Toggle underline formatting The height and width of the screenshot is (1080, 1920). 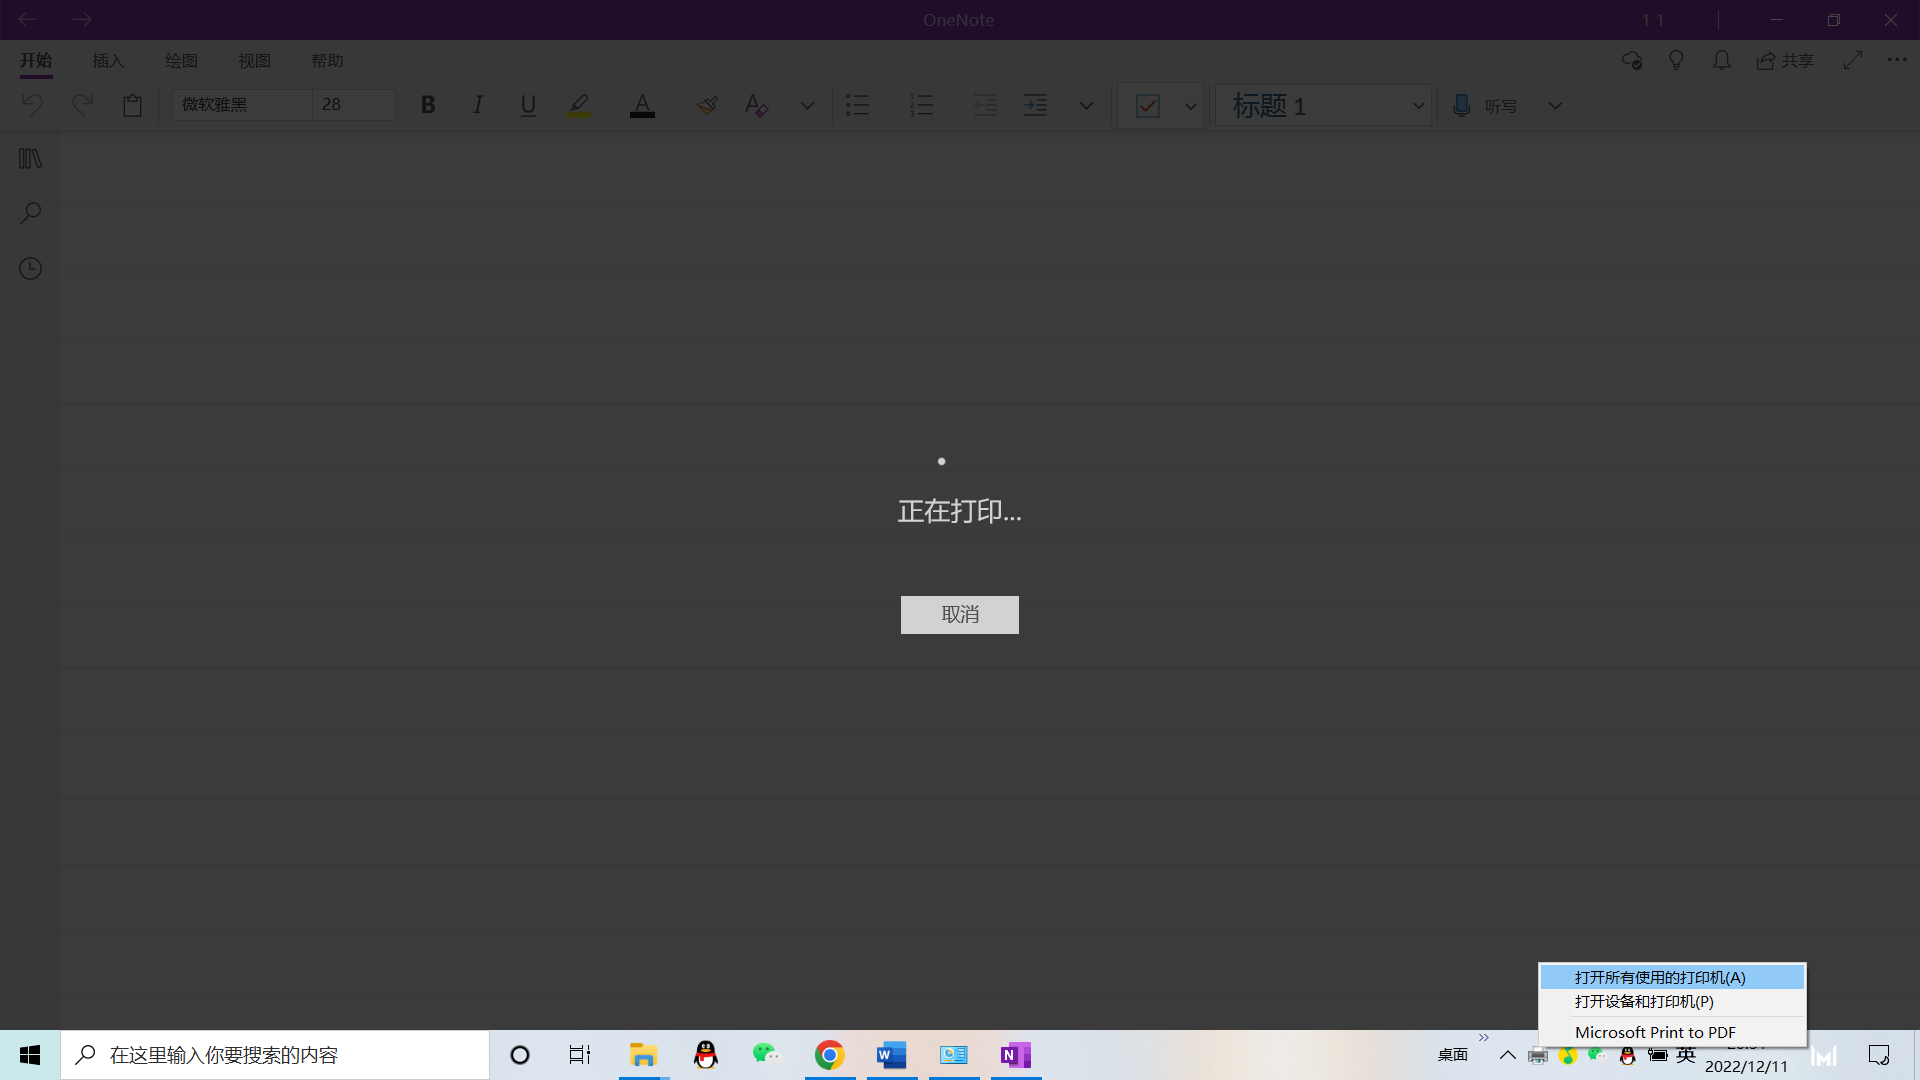(528, 105)
